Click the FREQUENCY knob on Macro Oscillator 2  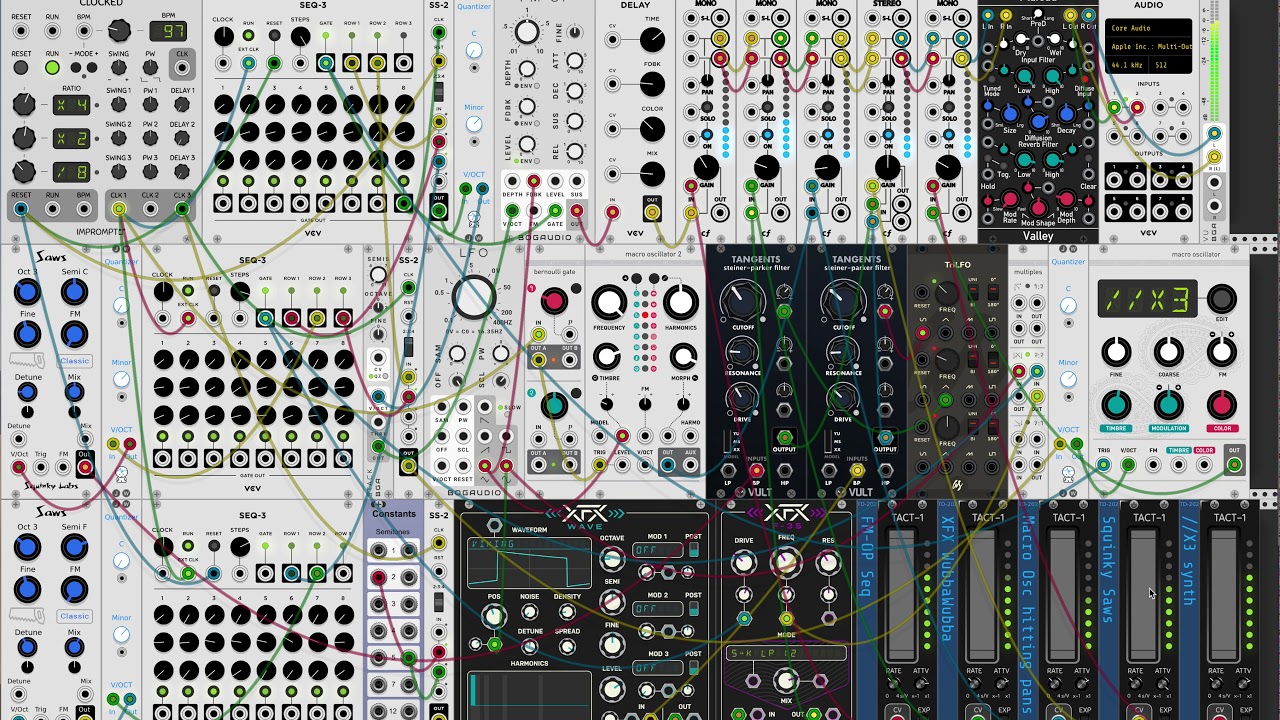click(x=608, y=302)
